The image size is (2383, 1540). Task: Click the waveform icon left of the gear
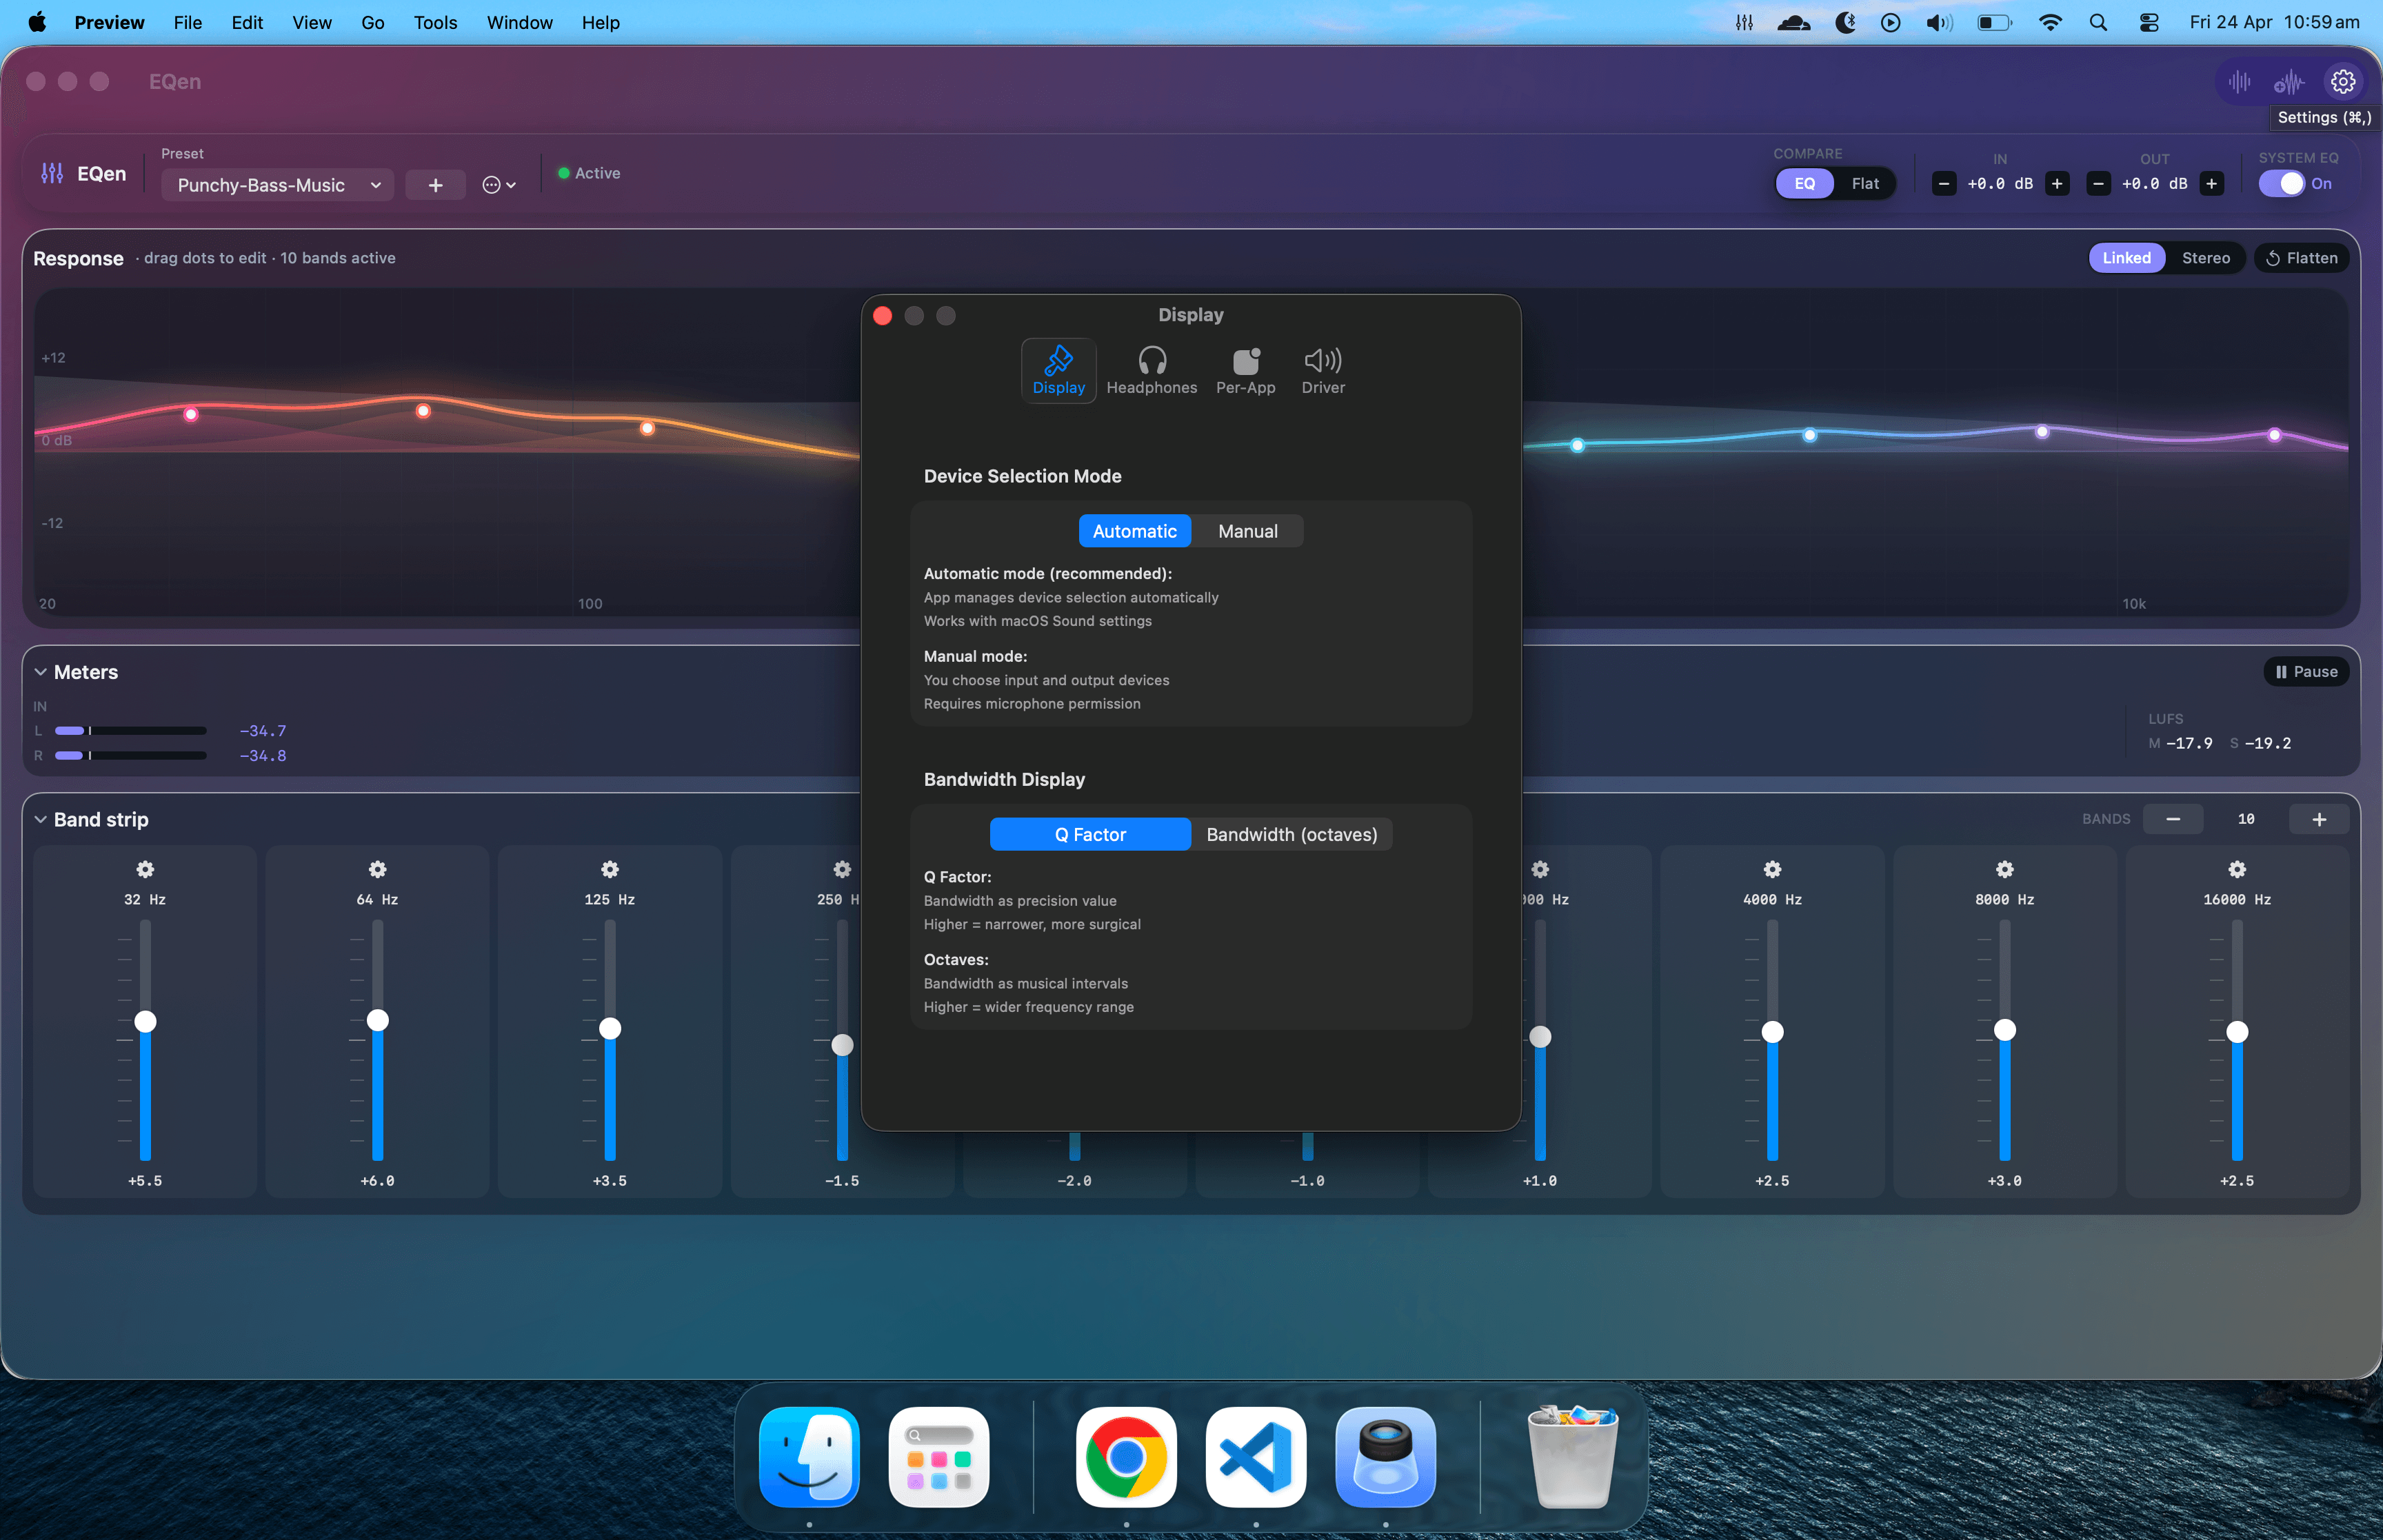pyautogui.click(x=2289, y=82)
